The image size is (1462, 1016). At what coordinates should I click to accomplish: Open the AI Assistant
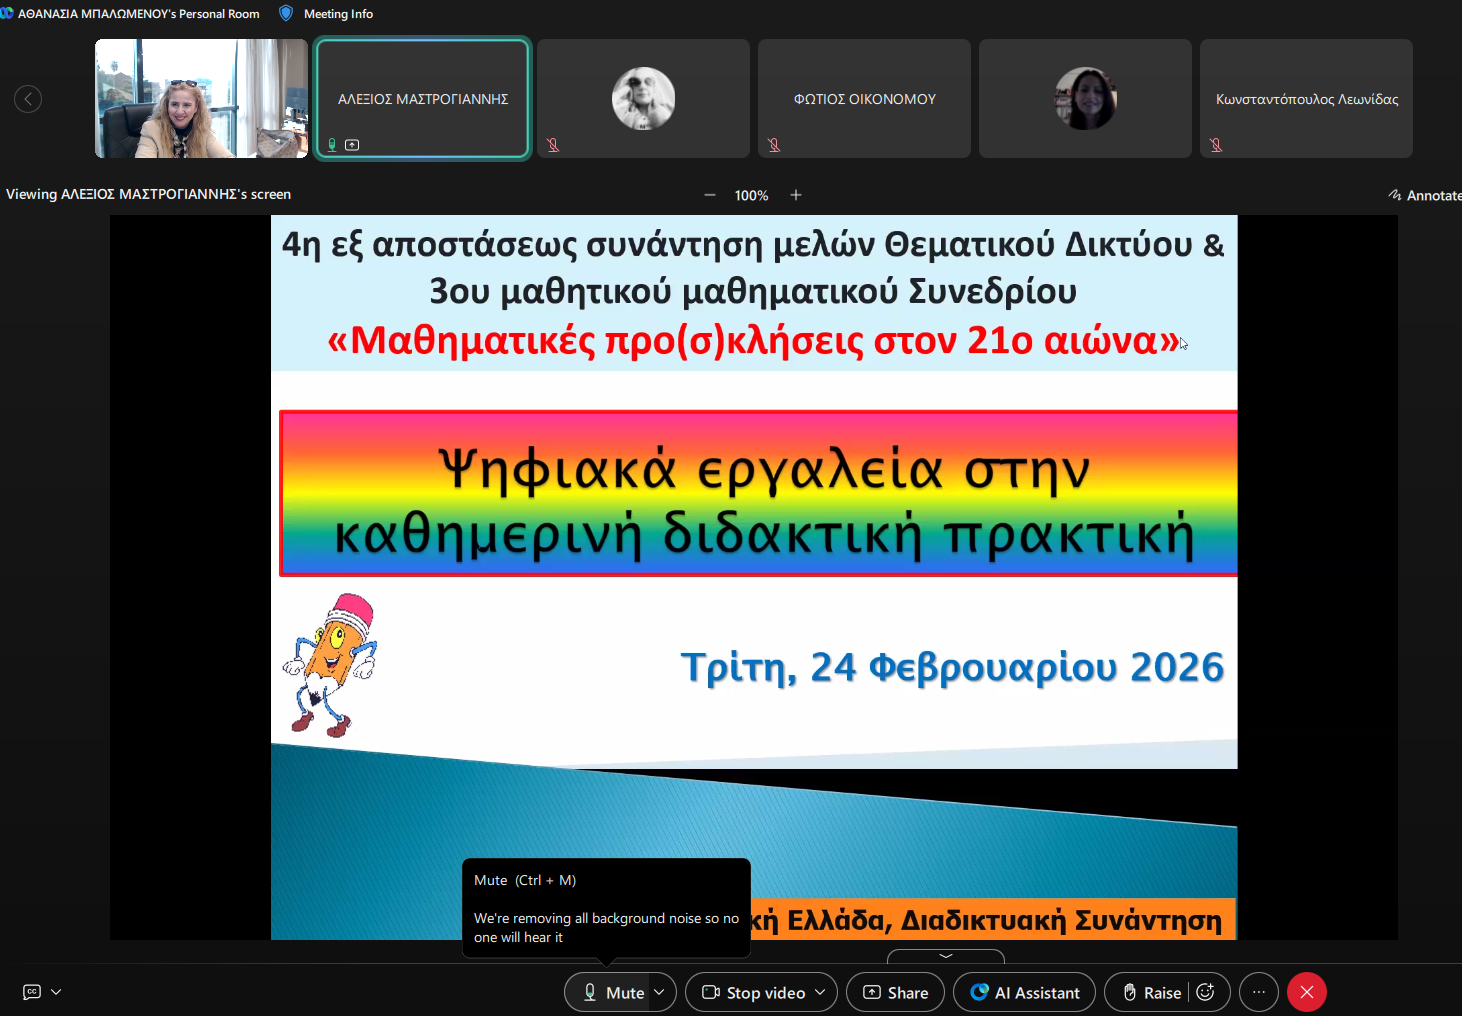coord(1025,992)
